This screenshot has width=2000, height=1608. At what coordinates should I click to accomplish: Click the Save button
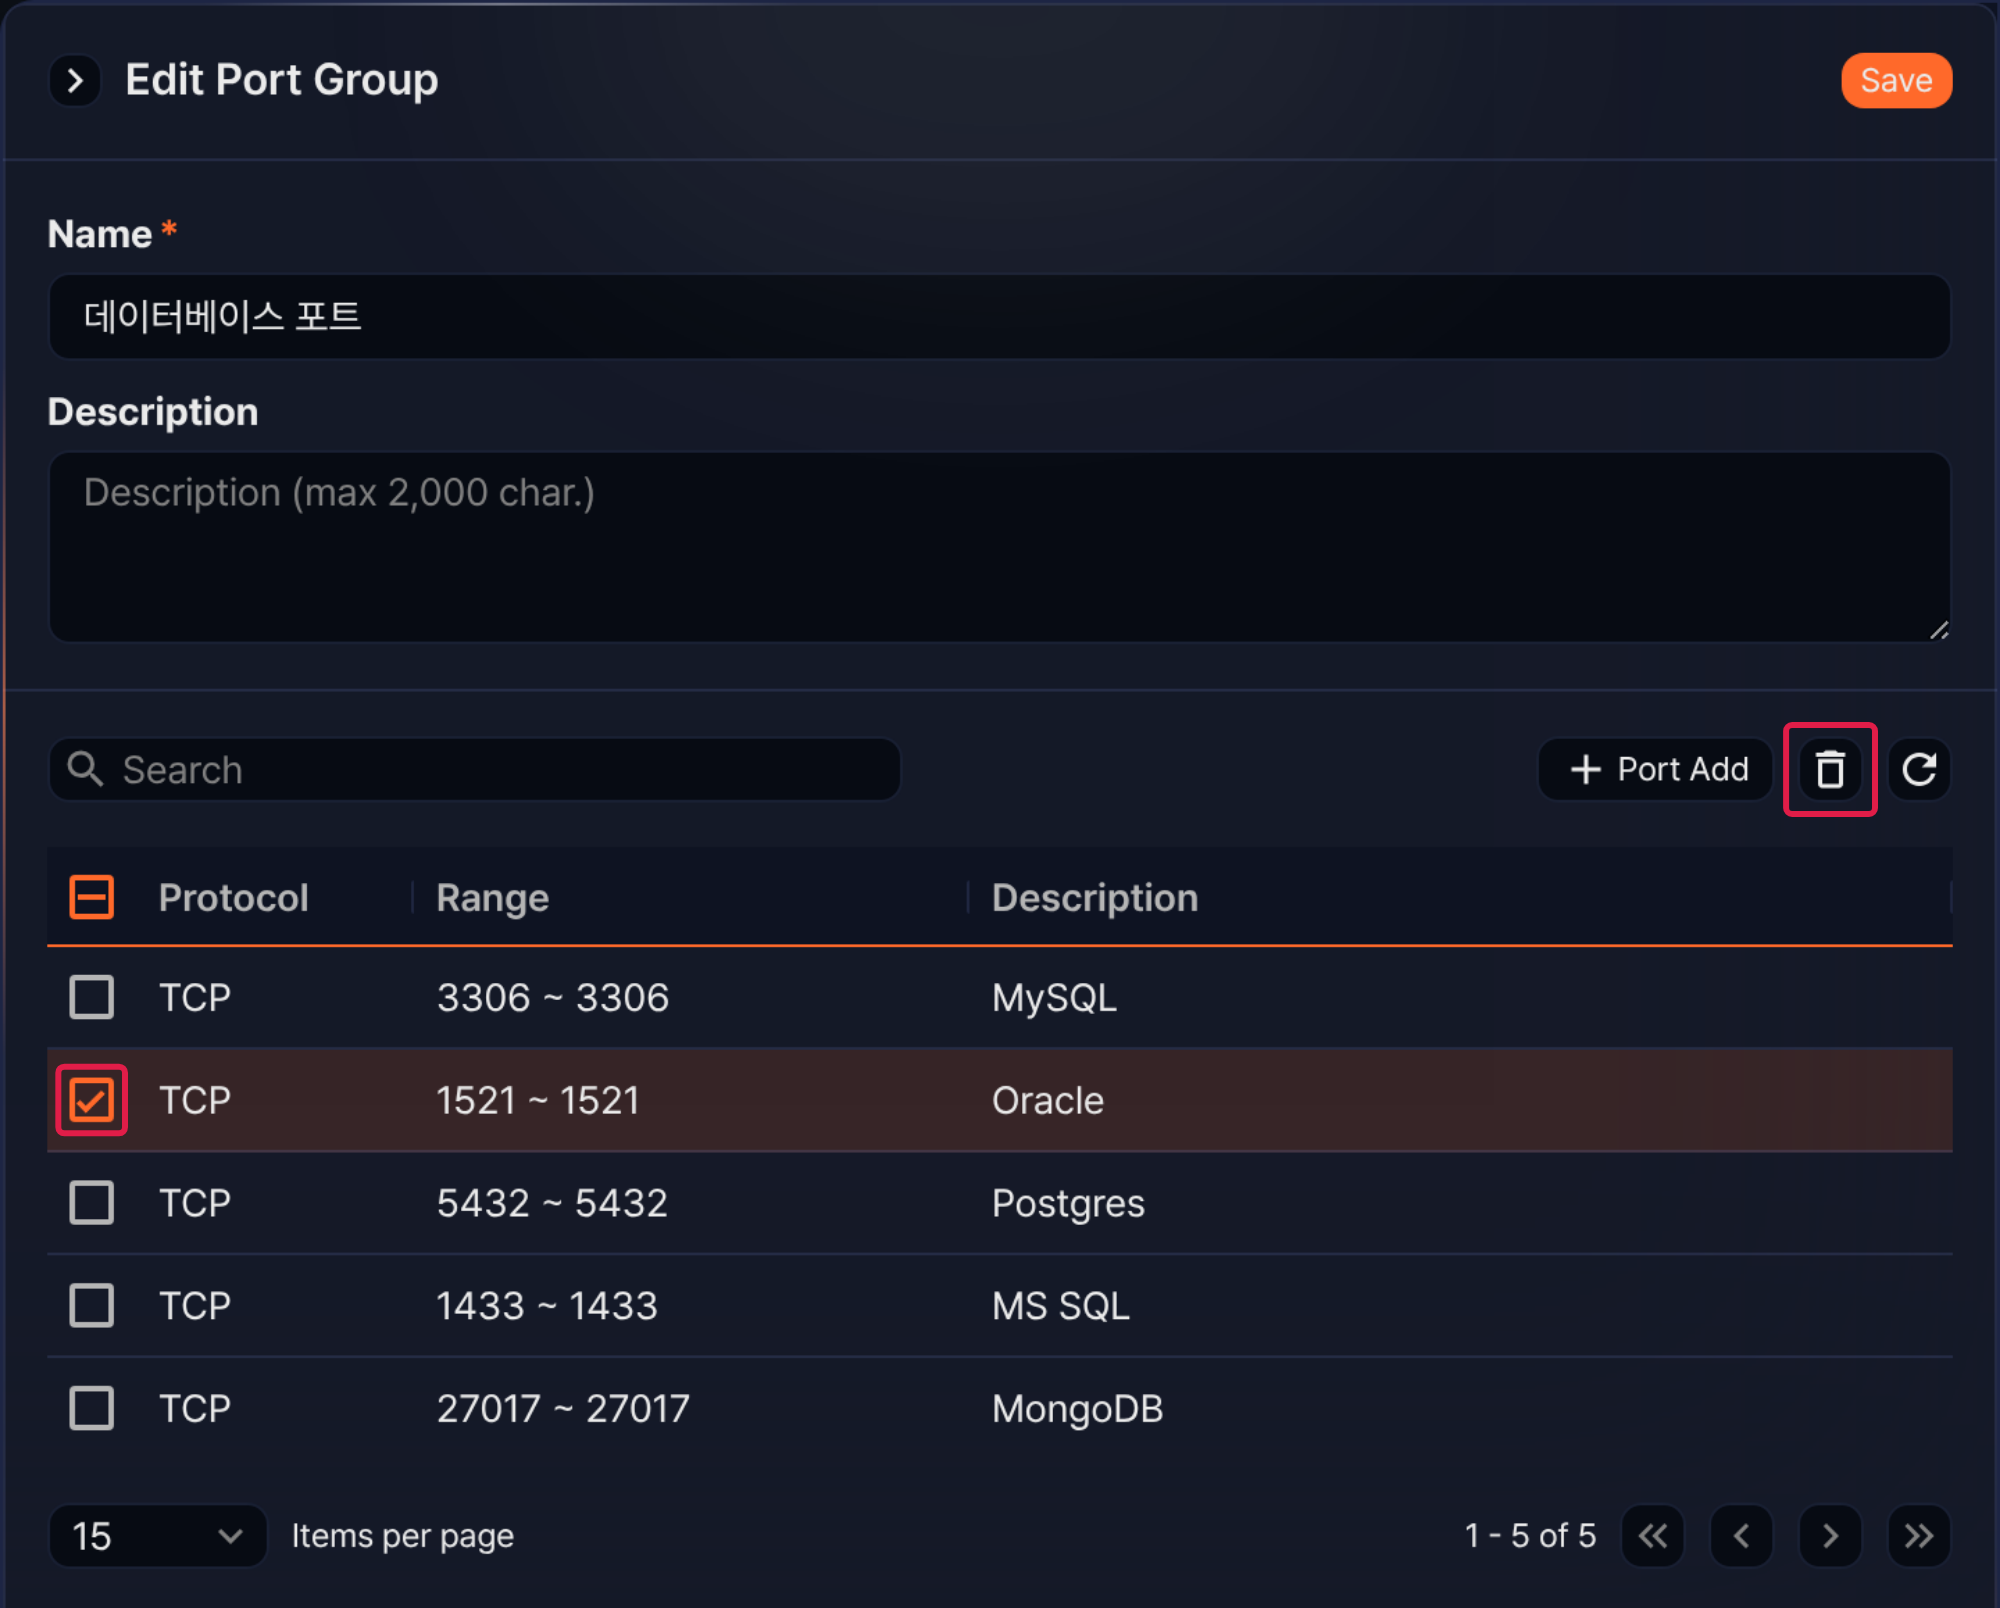(1896, 80)
